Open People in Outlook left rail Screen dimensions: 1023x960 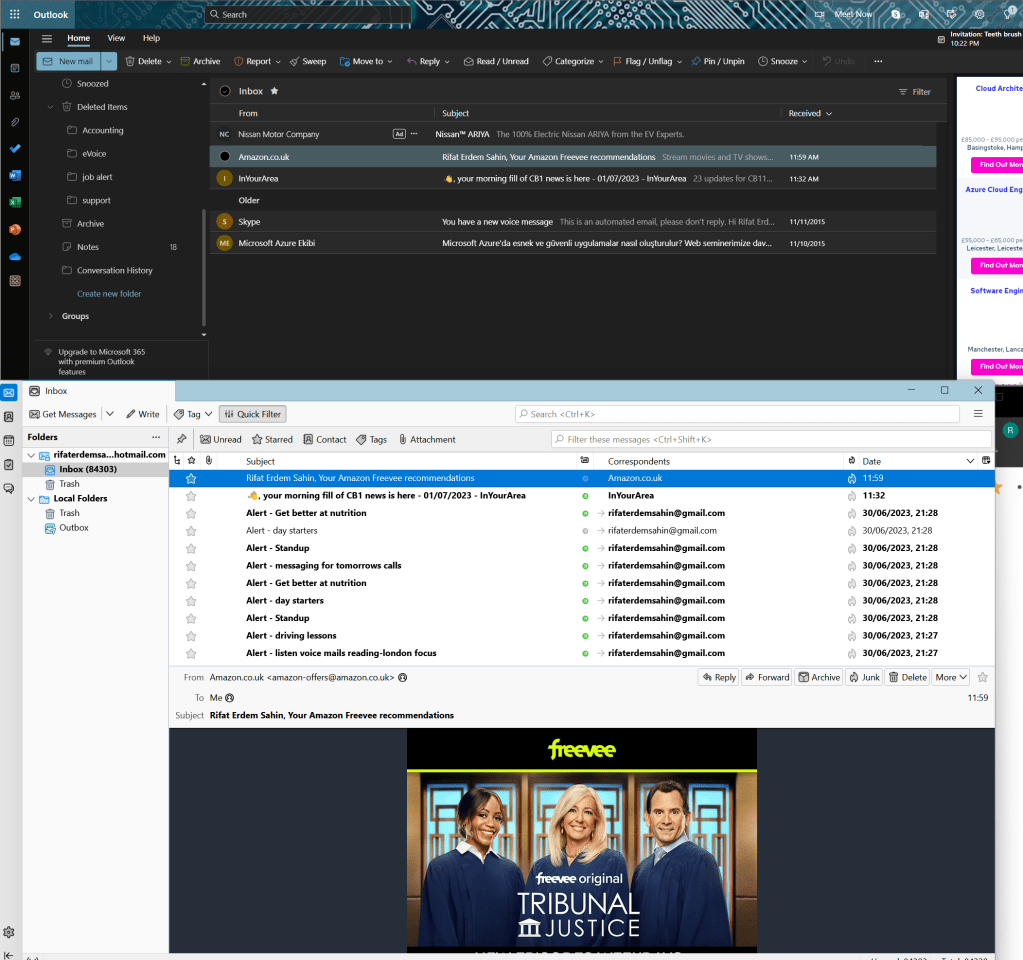click(x=15, y=95)
